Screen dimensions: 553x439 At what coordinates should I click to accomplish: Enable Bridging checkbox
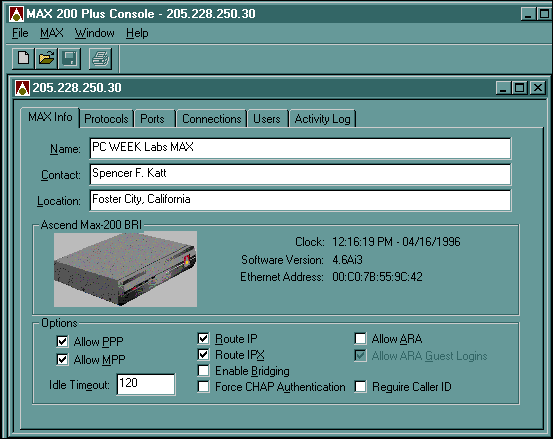203,371
